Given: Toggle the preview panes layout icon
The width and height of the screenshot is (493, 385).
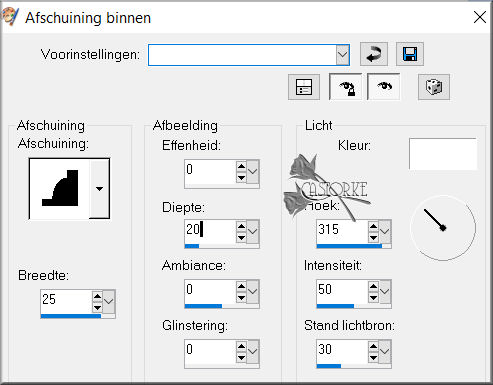Looking at the screenshot, I should (x=304, y=87).
